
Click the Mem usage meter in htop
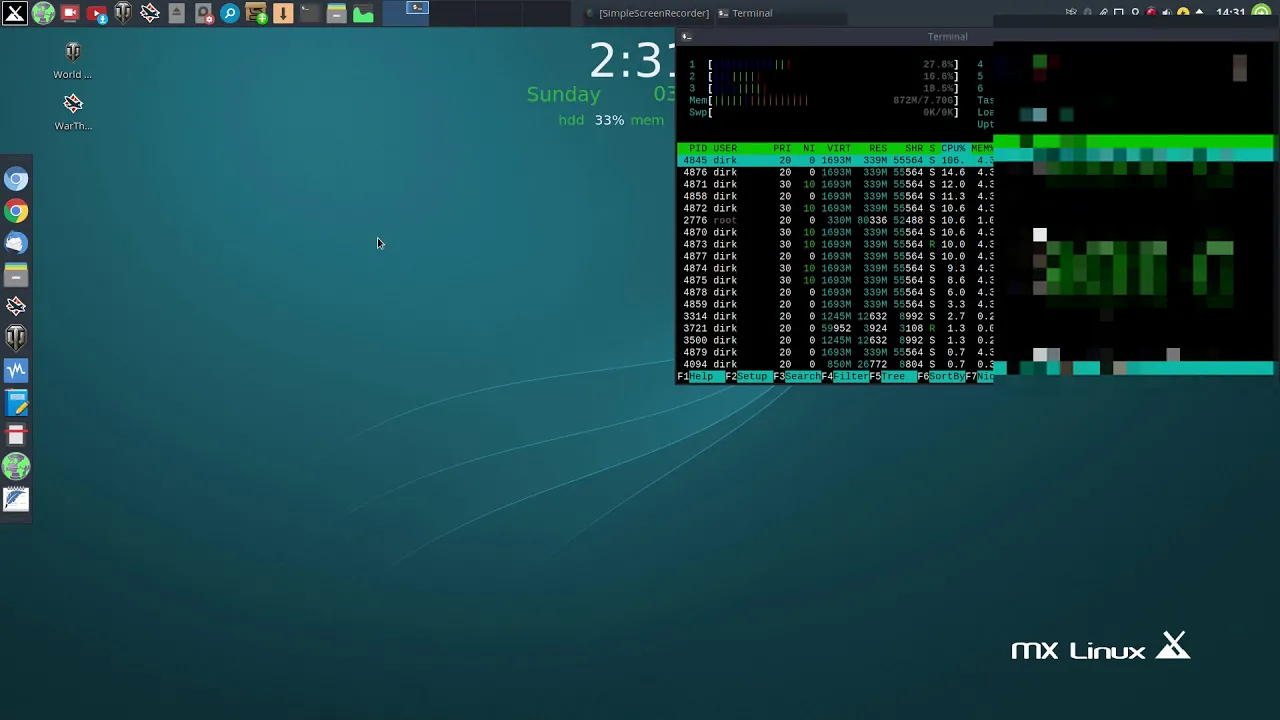tap(823, 100)
